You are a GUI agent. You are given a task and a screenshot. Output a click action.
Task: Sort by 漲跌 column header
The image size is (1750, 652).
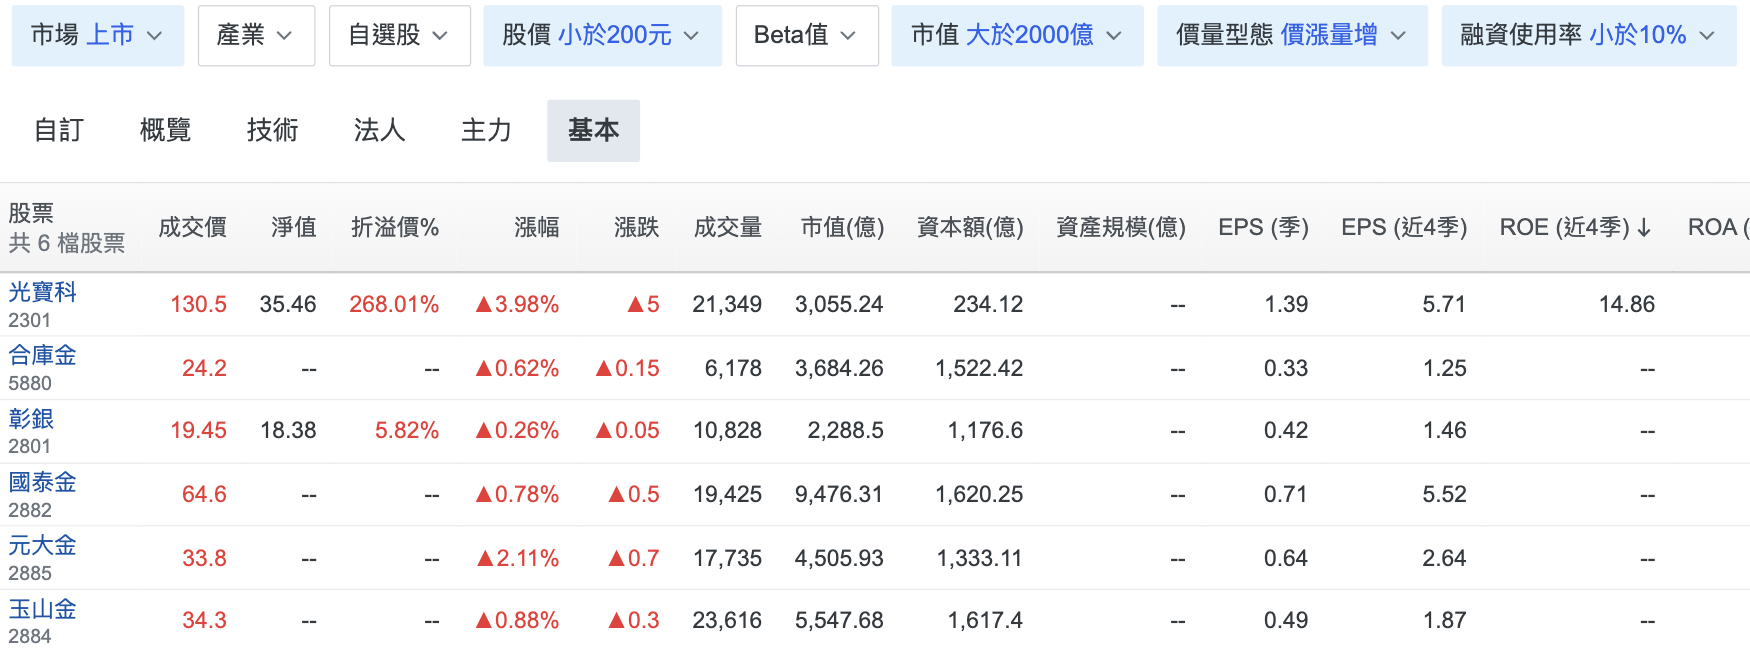point(637,228)
